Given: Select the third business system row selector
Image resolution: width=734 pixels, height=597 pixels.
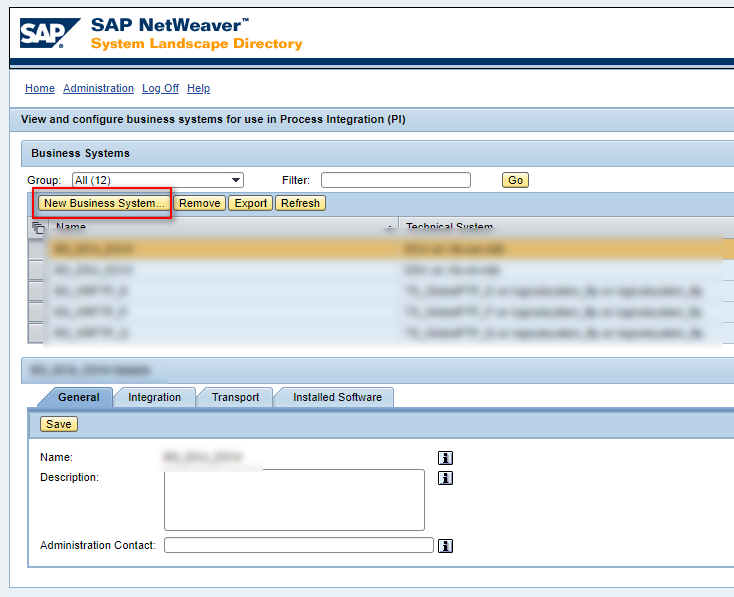Looking at the screenshot, I should coord(36,291).
